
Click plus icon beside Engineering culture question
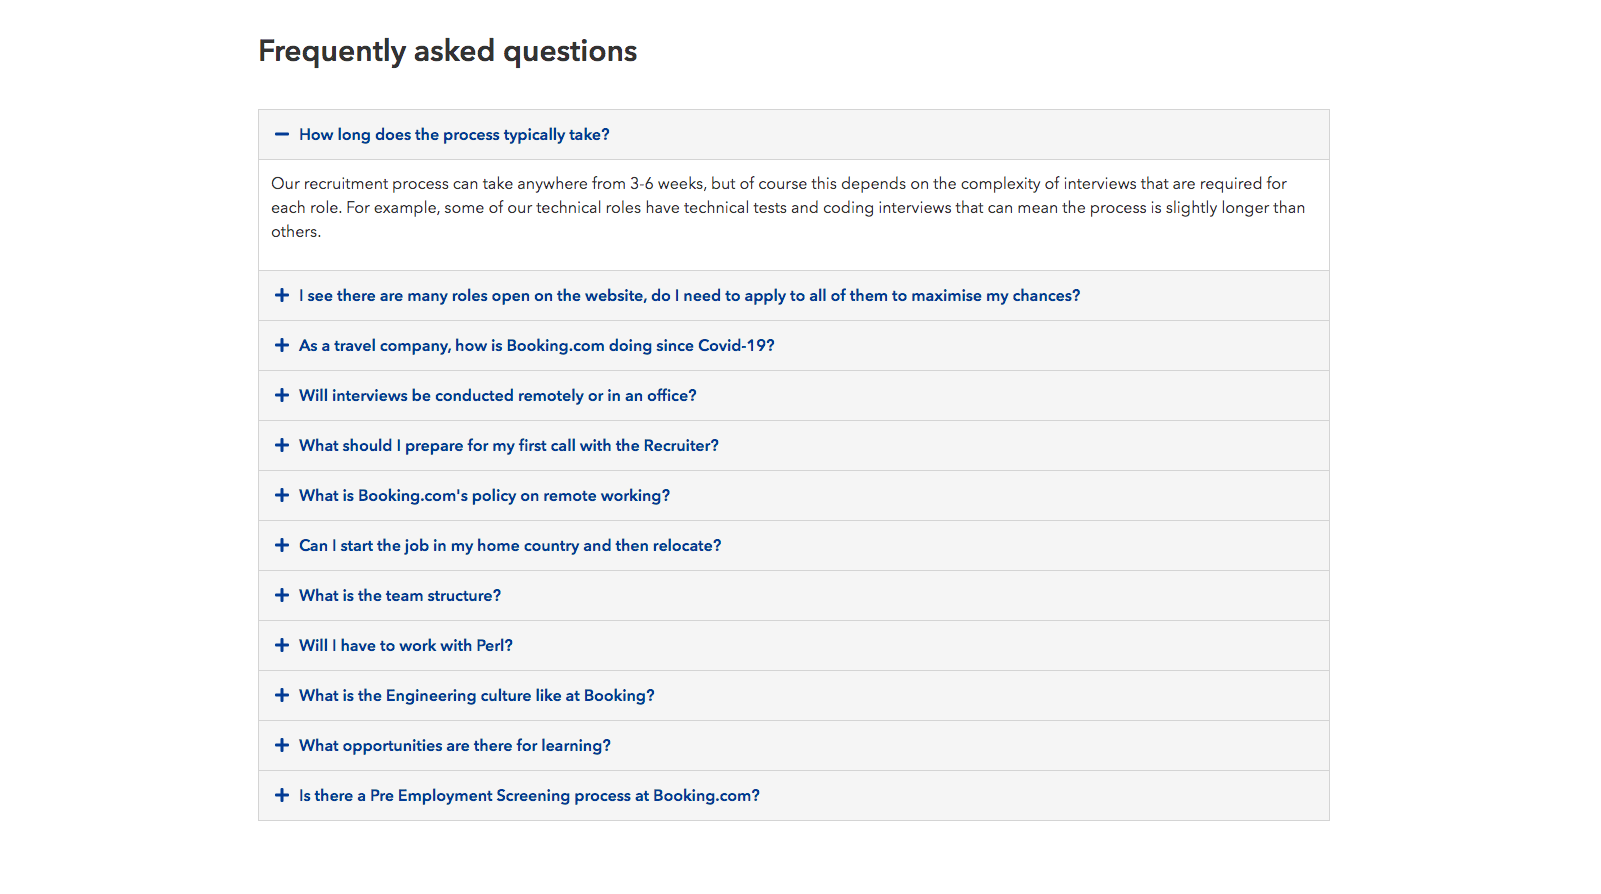(x=282, y=695)
